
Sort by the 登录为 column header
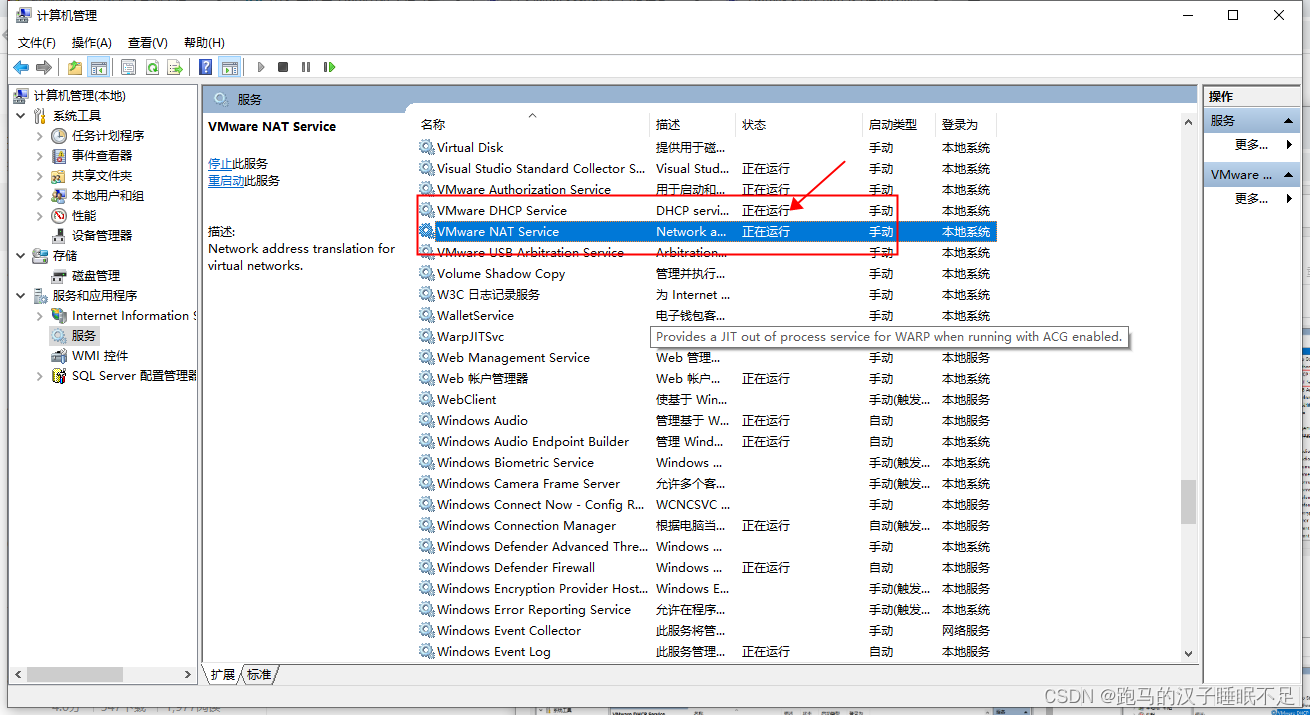pos(966,124)
